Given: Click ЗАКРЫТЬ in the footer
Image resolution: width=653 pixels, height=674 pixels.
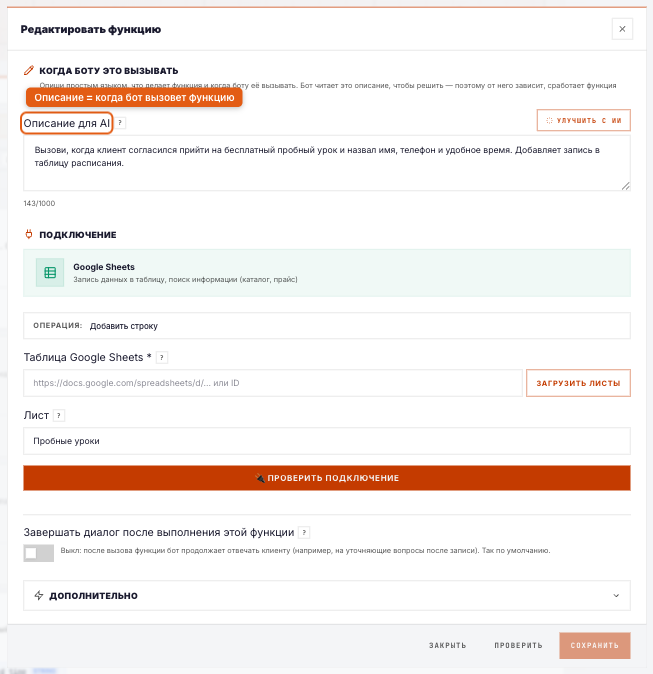Looking at the screenshot, I should tap(448, 645).
